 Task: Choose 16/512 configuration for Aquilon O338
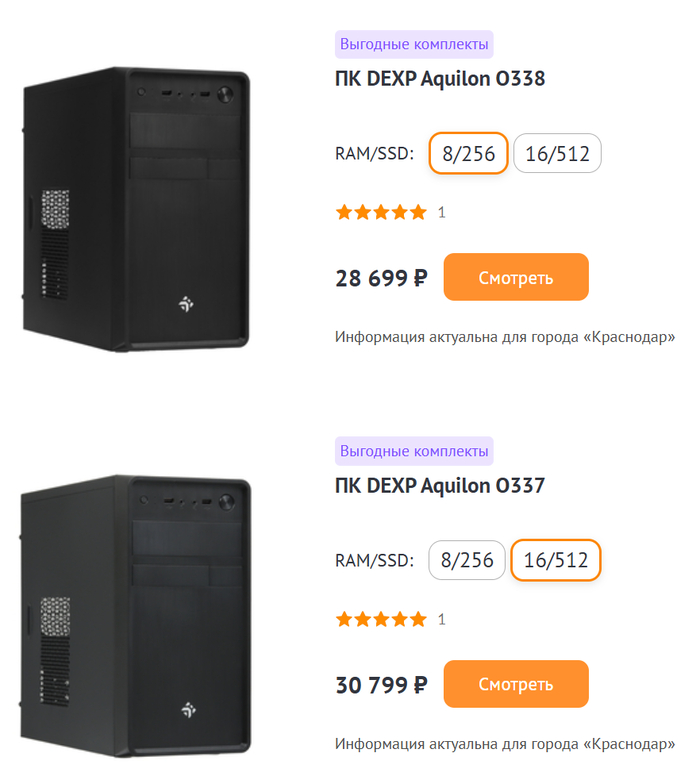pos(557,153)
